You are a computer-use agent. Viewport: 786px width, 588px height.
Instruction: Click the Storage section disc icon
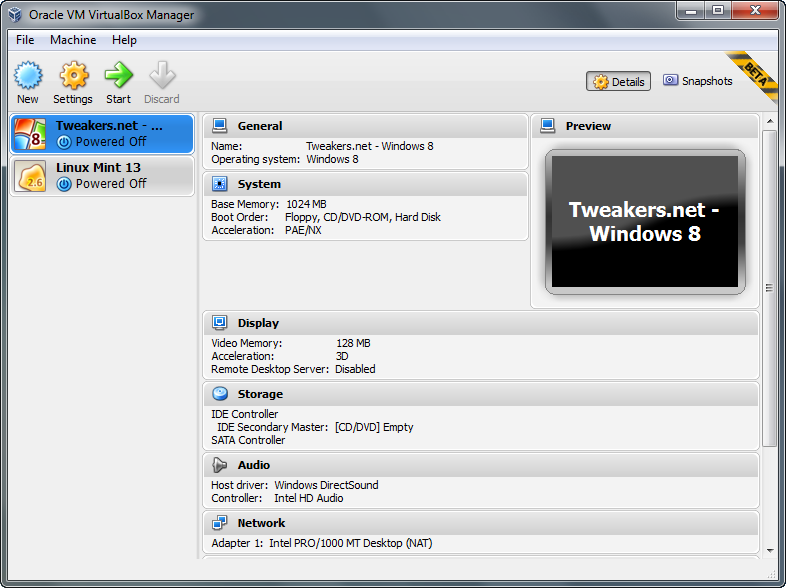coord(220,394)
